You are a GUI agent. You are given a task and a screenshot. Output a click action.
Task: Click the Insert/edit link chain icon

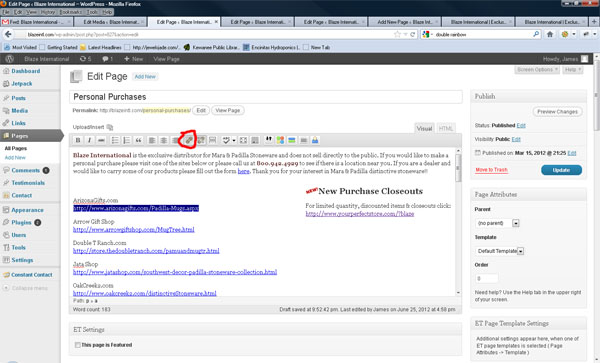click(x=189, y=140)
